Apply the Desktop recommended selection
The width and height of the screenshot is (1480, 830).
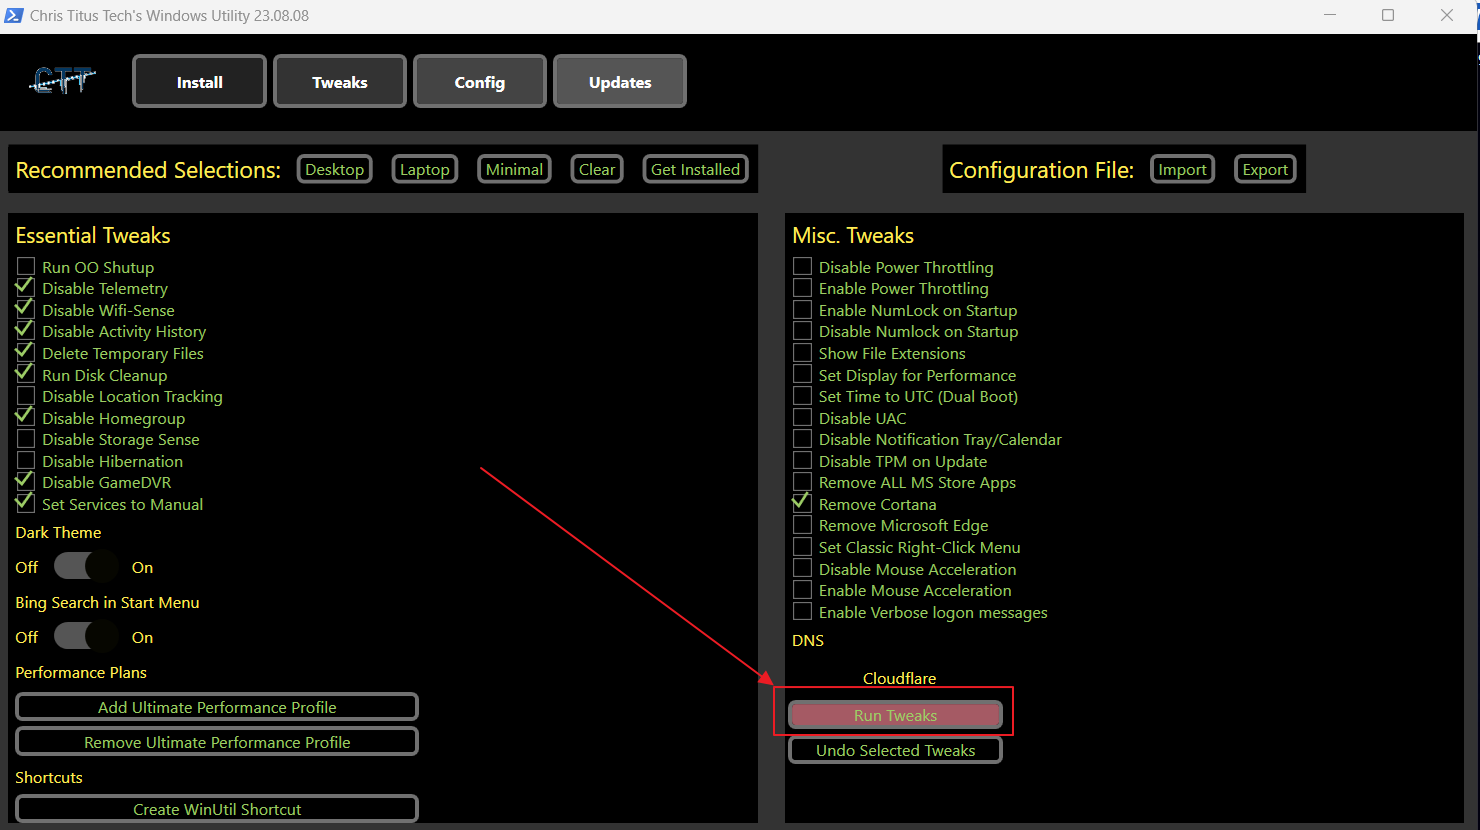(335, 169)
